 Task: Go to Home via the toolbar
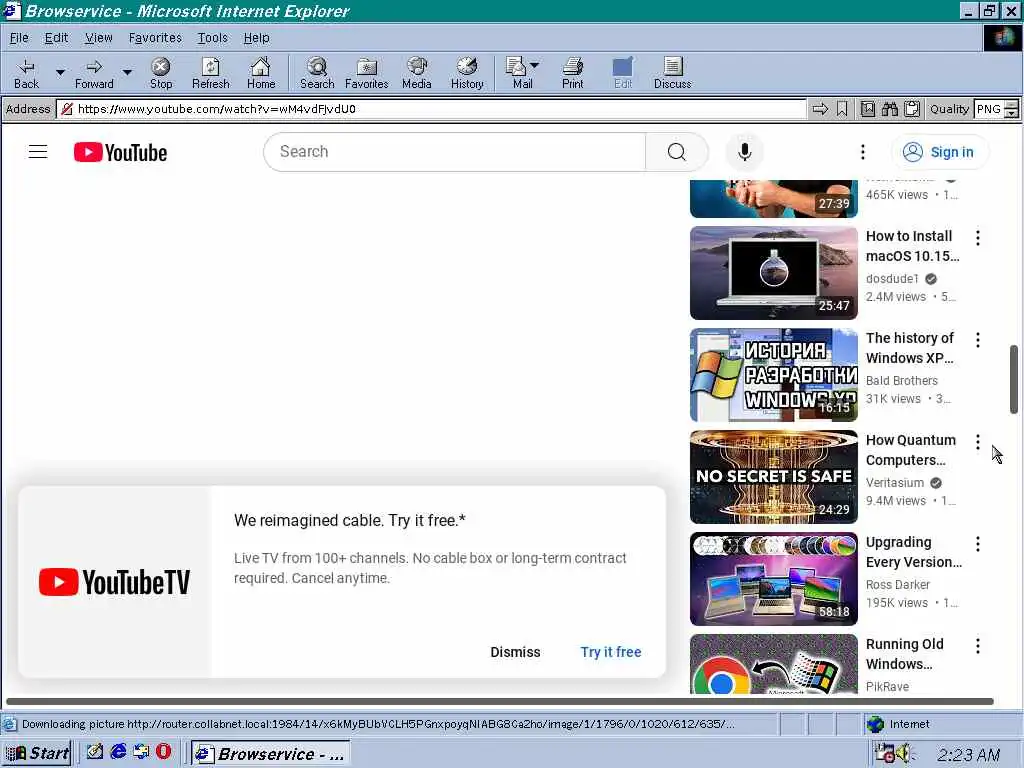pos(261,73)
